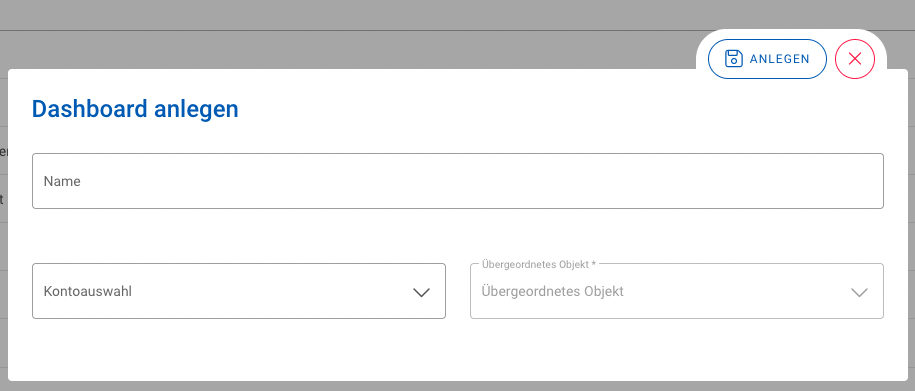915x391 pixels.
Task: Close the dialog with the red X
Action: [x=855, y=59]
